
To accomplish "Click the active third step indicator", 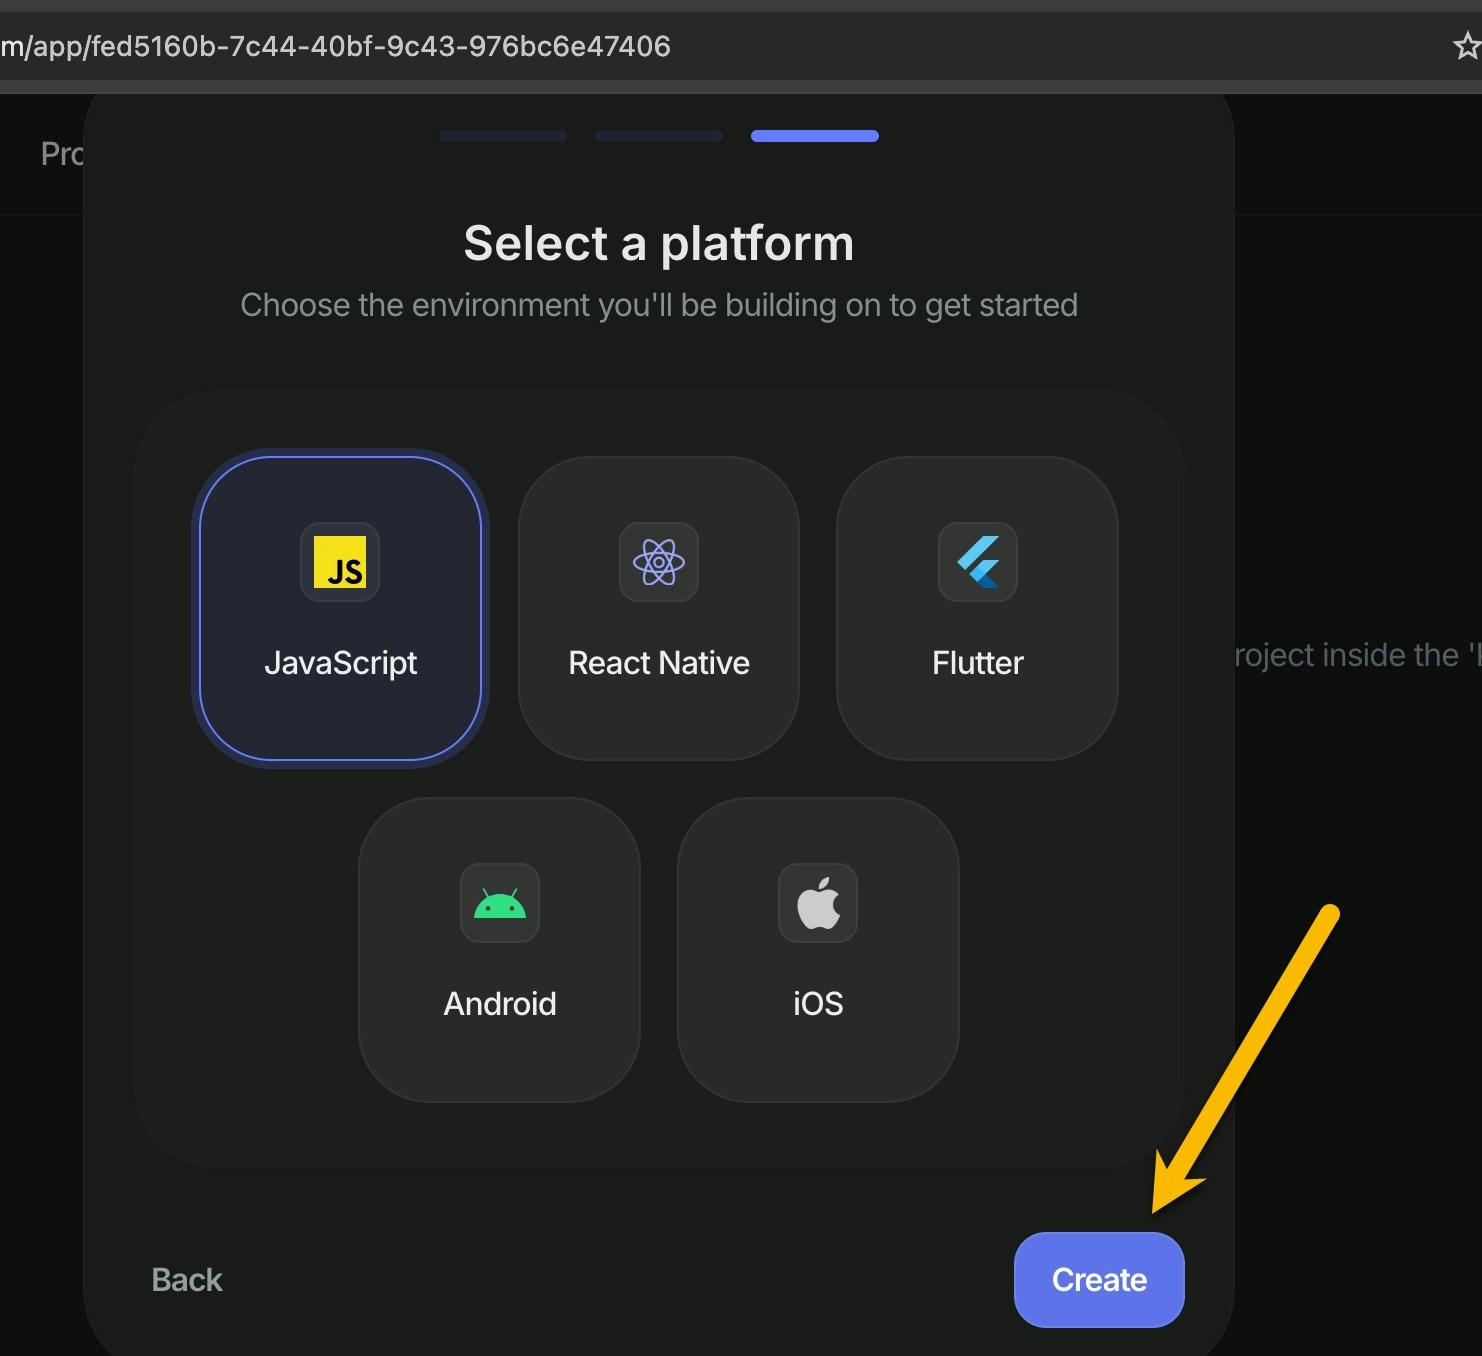I will coord(815,136).
